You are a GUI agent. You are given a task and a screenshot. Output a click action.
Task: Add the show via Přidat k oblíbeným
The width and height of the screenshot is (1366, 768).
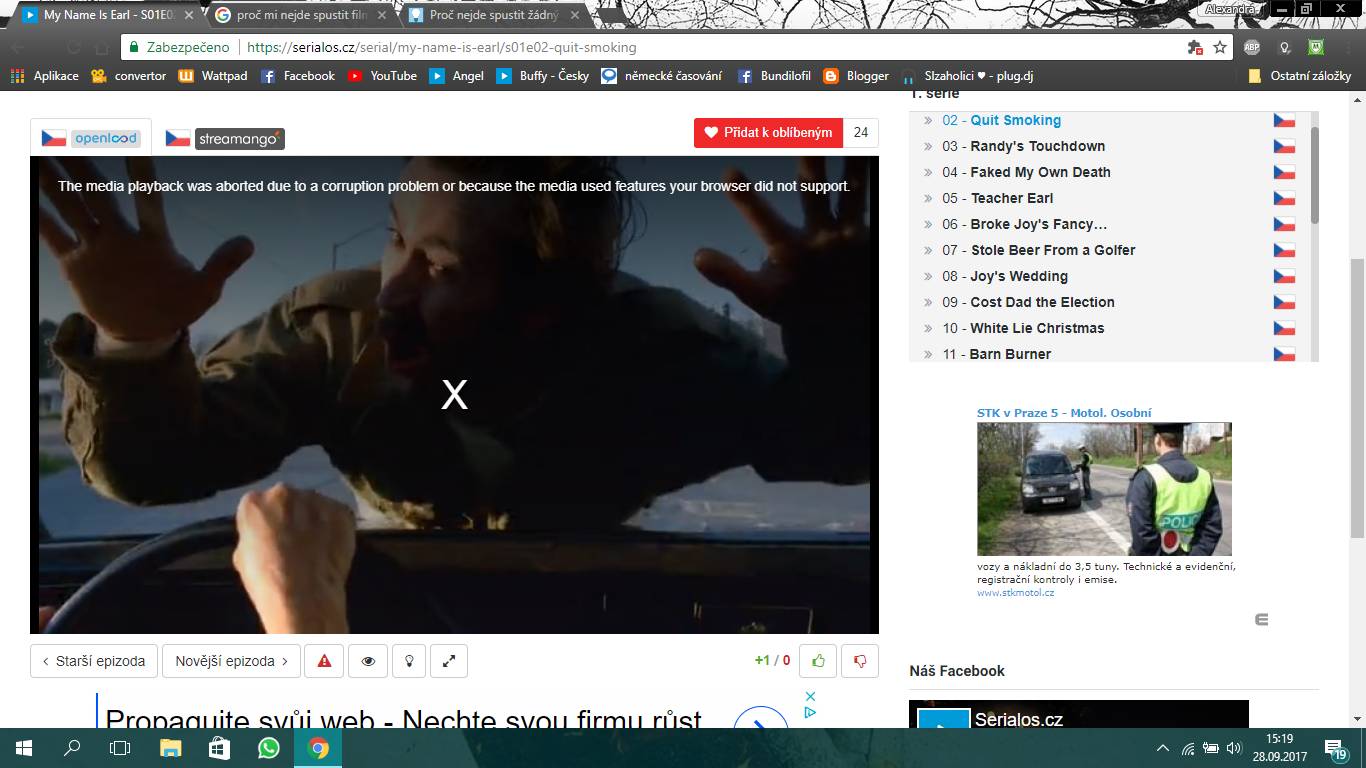tap(768, 132)
